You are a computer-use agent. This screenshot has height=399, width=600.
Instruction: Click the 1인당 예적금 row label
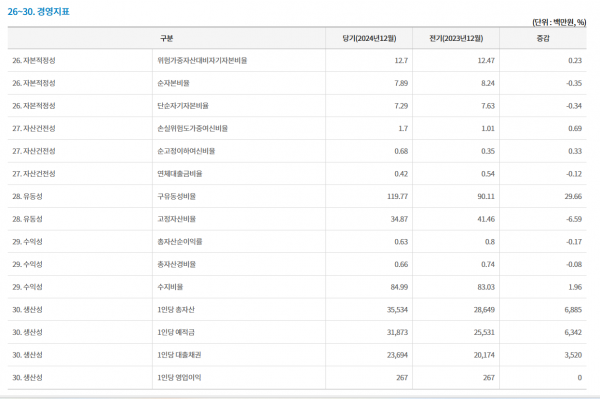176,332
